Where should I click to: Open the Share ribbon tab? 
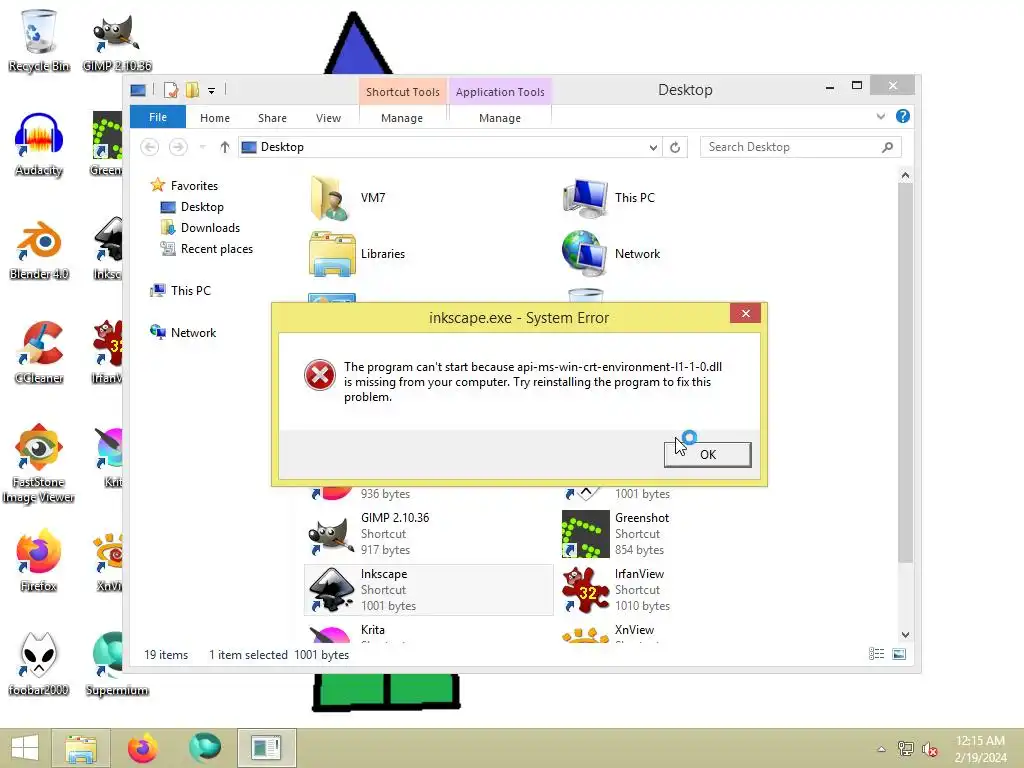(272, 118)
